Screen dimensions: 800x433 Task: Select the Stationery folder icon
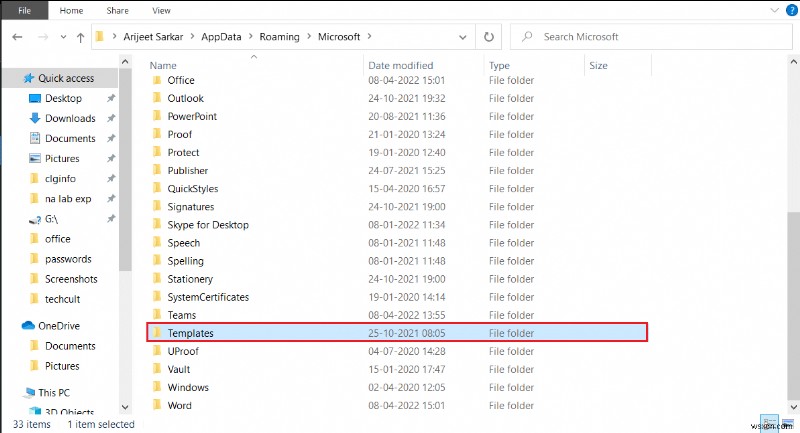point(157,279)
